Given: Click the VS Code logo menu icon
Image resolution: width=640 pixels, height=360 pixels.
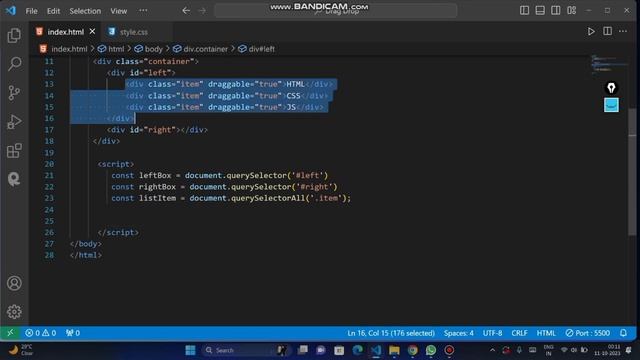Looking at the screenshot, I should click(11, 11).
